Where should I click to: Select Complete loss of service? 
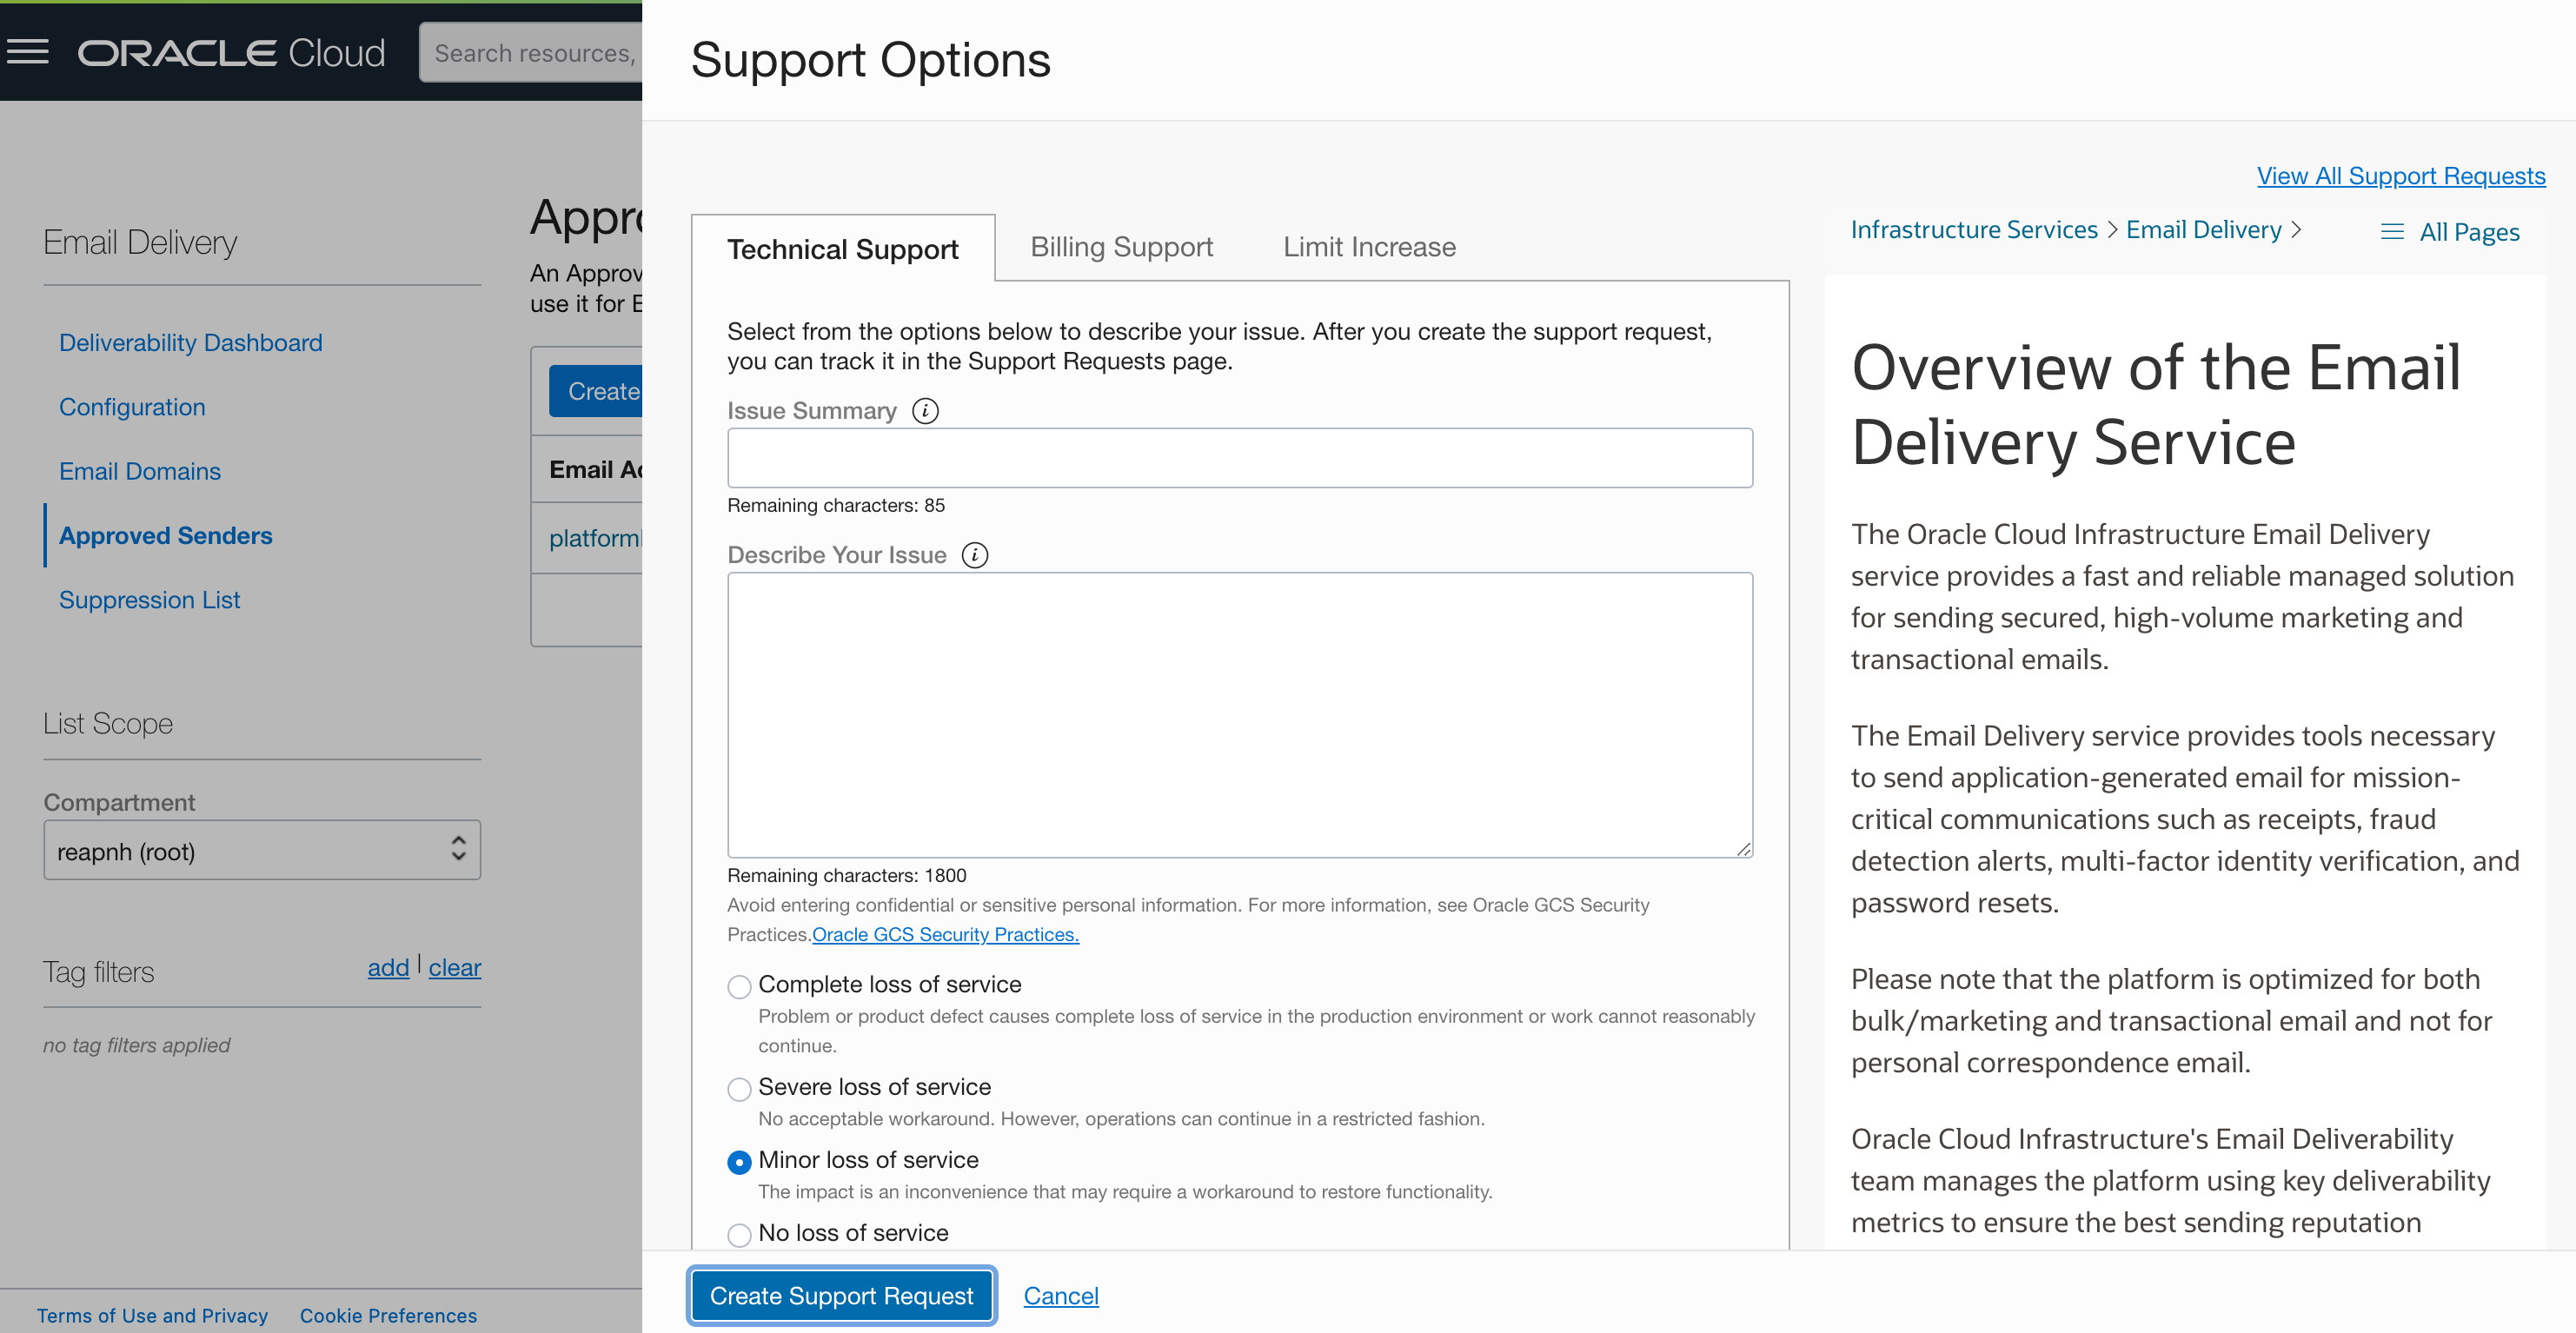click(x=739, y=986)
